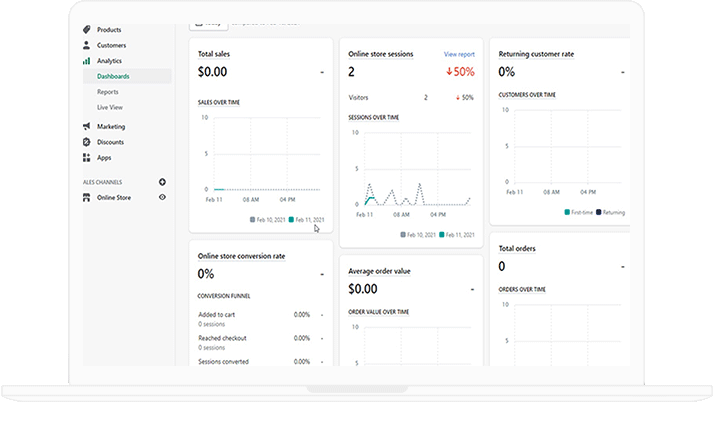Click the Marketing megaphone icon
Screen dimensions: 715x430
(x=87, y=127)
